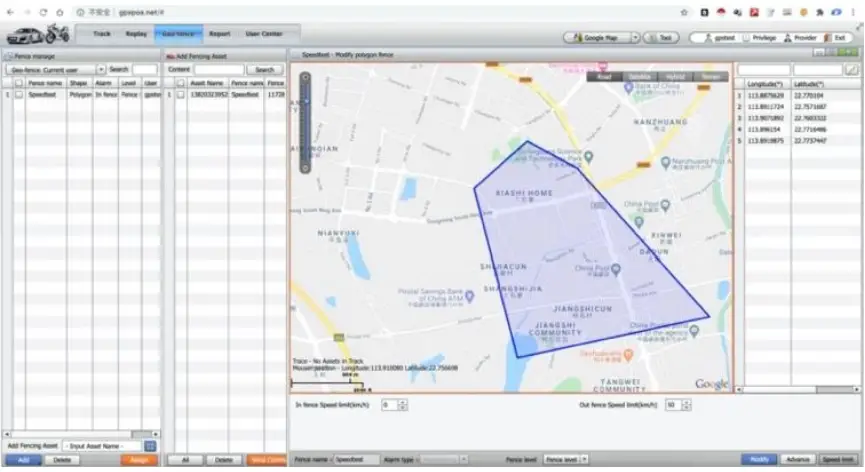Screen dimensions: 865x472
Task: Click the map zoom slider track
Action: (x=305, y=123)
